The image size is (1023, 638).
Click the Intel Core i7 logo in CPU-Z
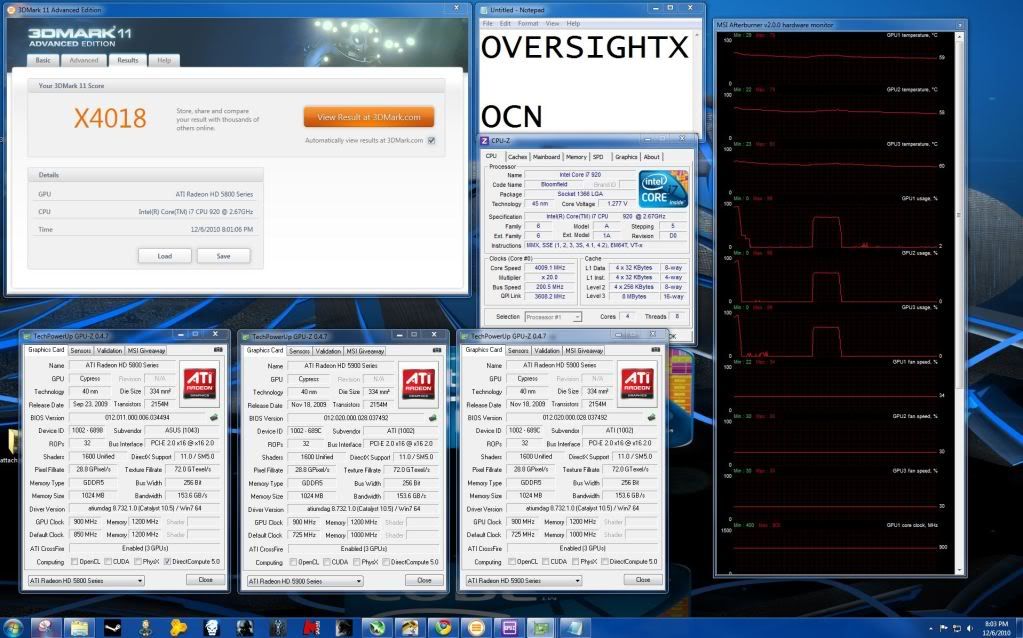663,189
